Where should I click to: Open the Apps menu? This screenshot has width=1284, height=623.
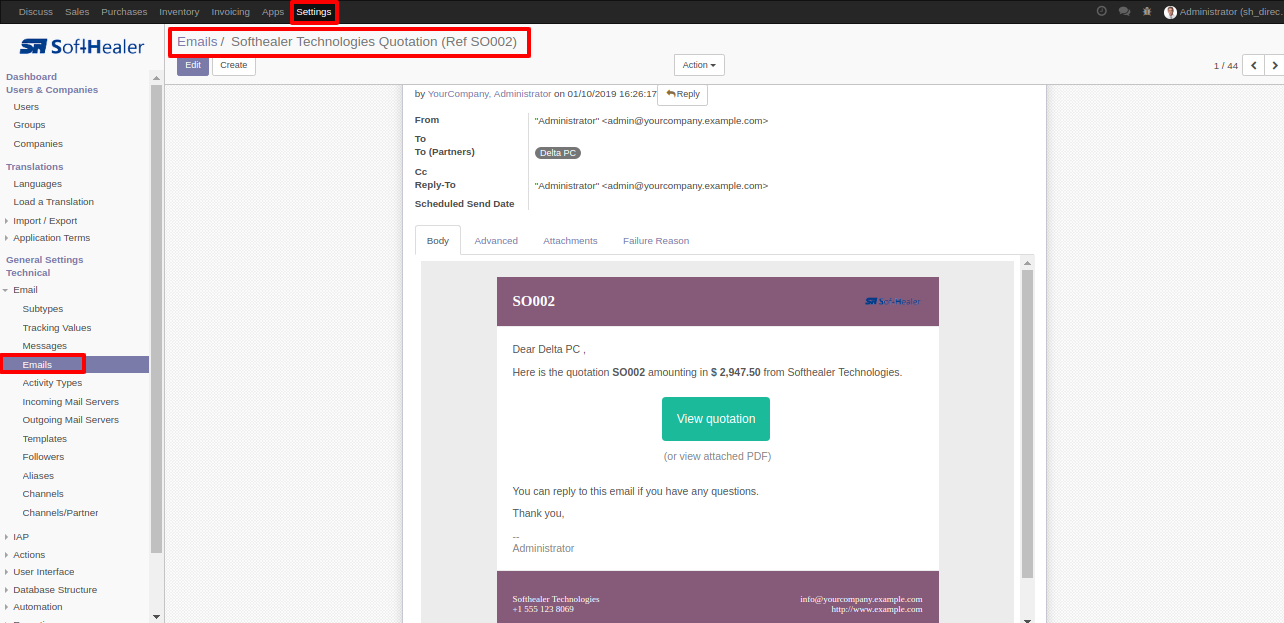point(273,12)
